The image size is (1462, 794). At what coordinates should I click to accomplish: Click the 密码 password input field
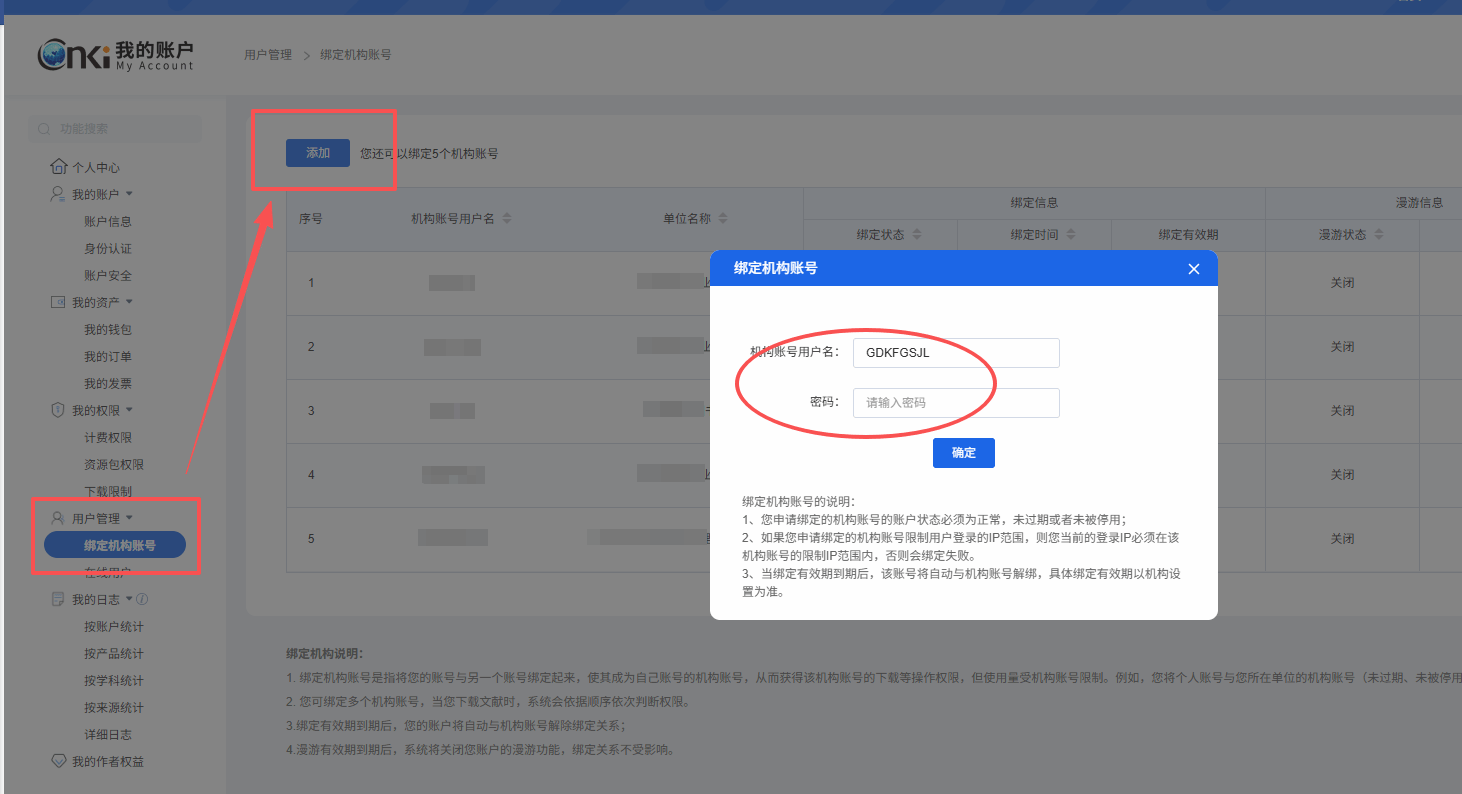click(x=955, y=403)
